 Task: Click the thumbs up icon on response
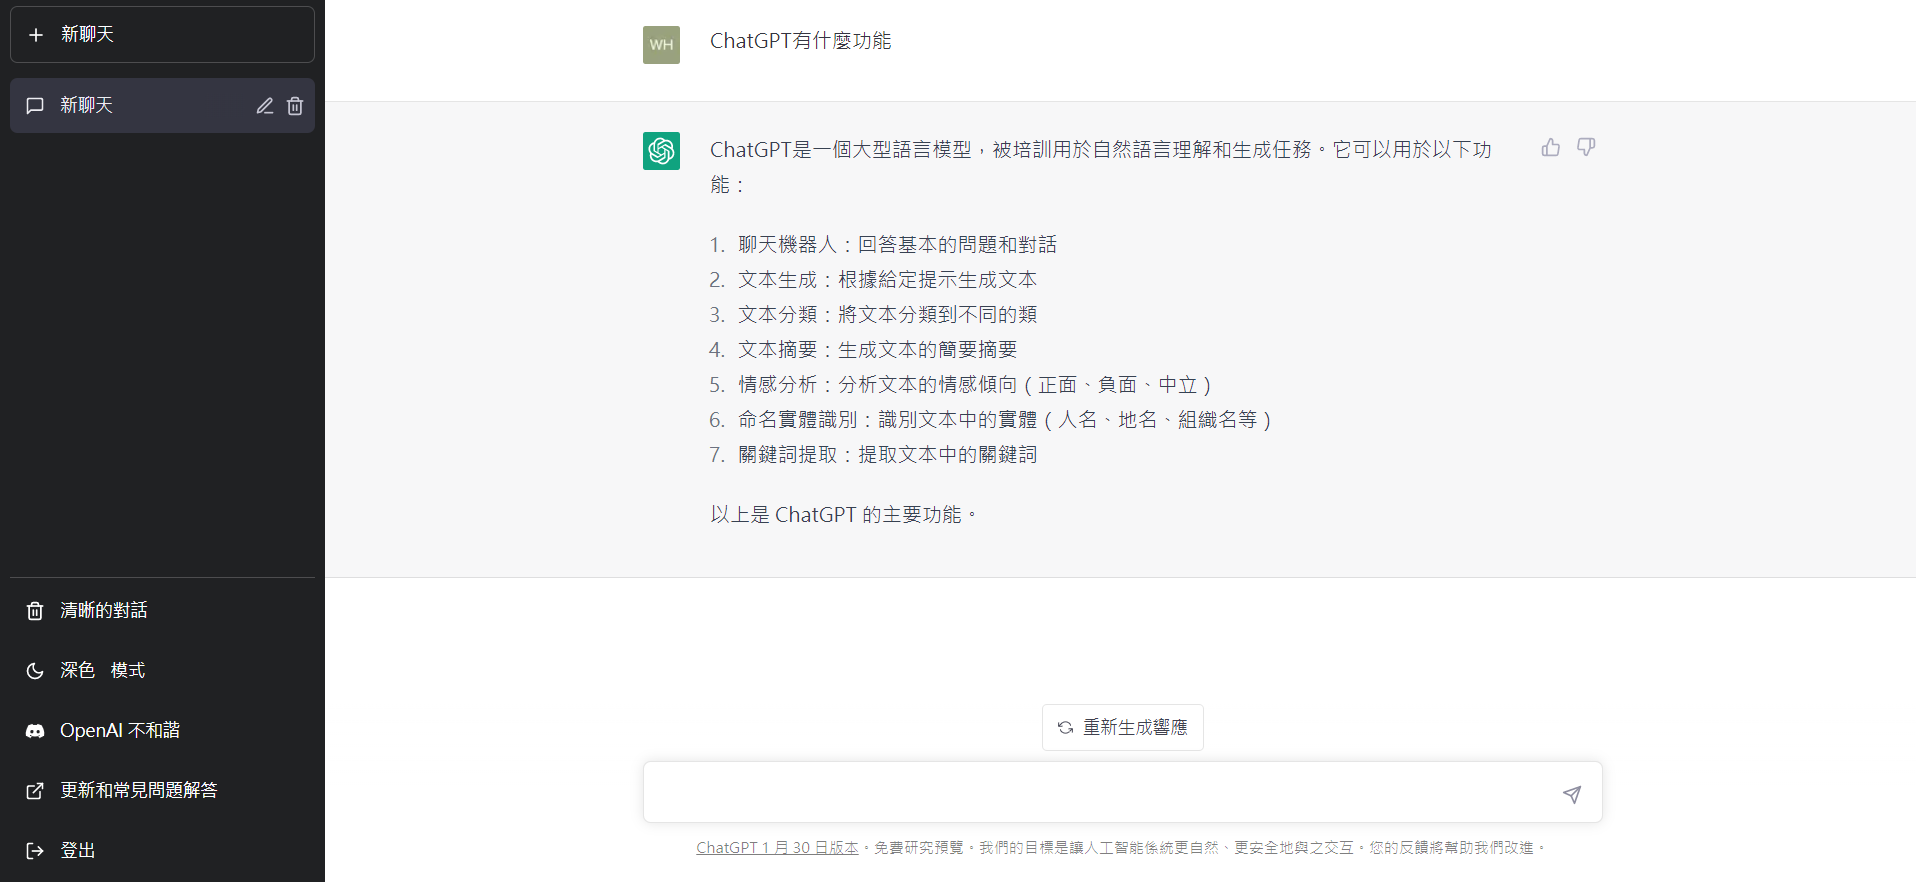coord(1551,148)
